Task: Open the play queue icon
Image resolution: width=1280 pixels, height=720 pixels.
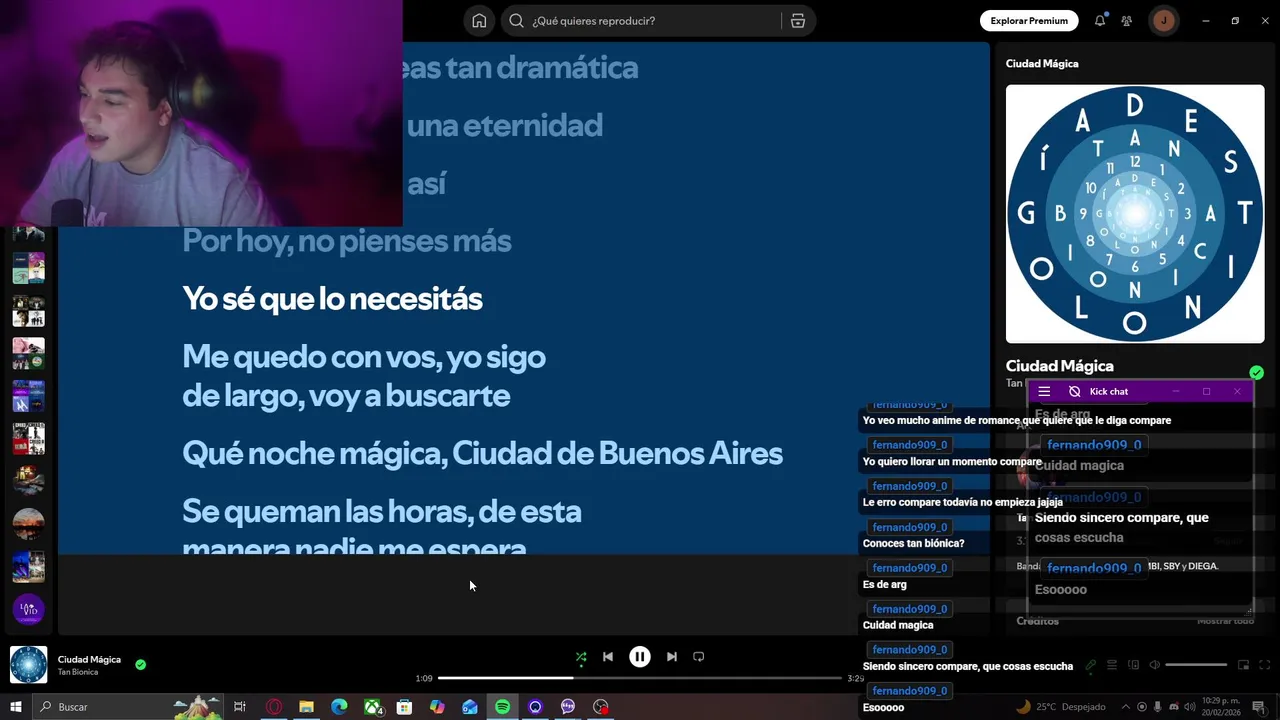Action: [1111, 665]
